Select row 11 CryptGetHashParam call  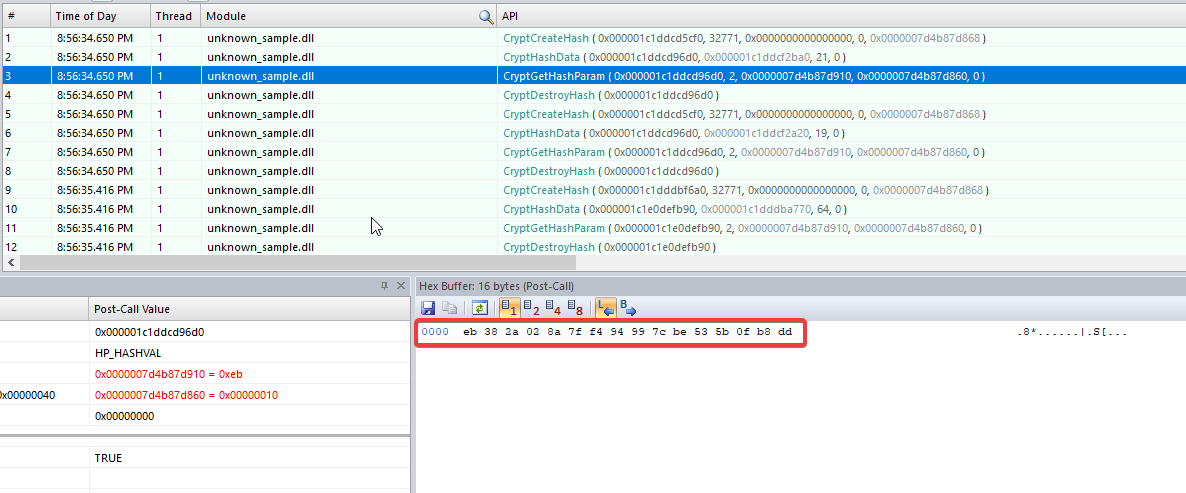pyautogui.click(x=593, y=228)
